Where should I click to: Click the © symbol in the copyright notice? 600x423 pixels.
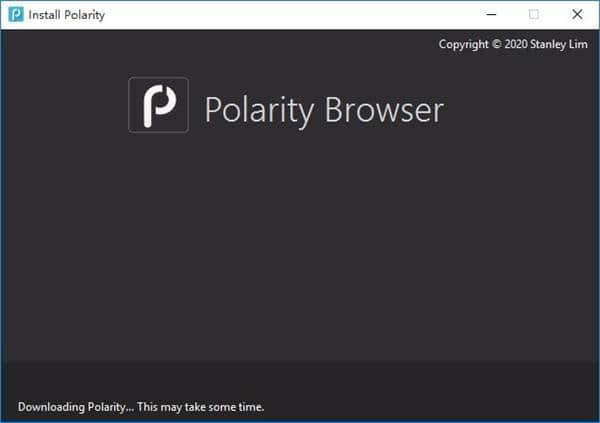[x=497, y=44]
